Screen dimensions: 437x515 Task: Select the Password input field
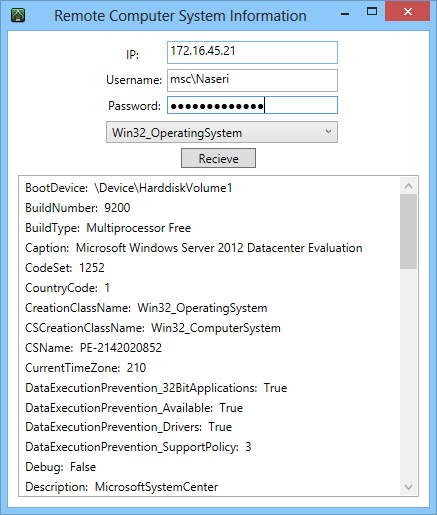pos(252,105)
